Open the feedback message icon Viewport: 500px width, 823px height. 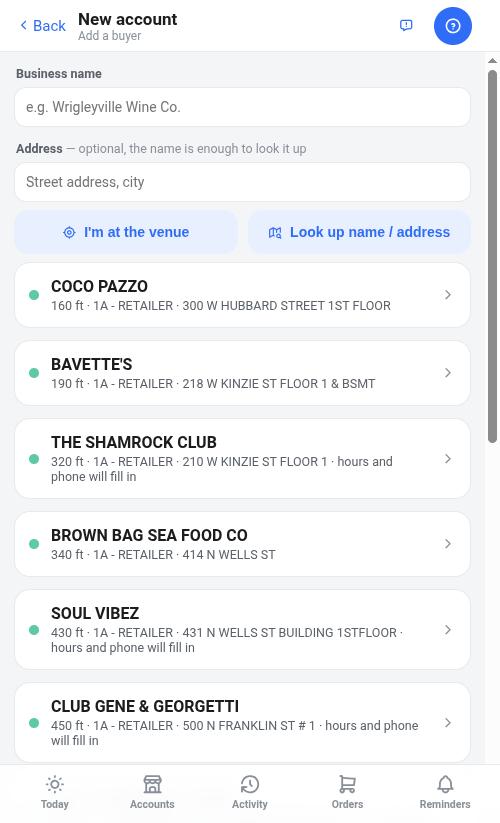click(406, 25)
